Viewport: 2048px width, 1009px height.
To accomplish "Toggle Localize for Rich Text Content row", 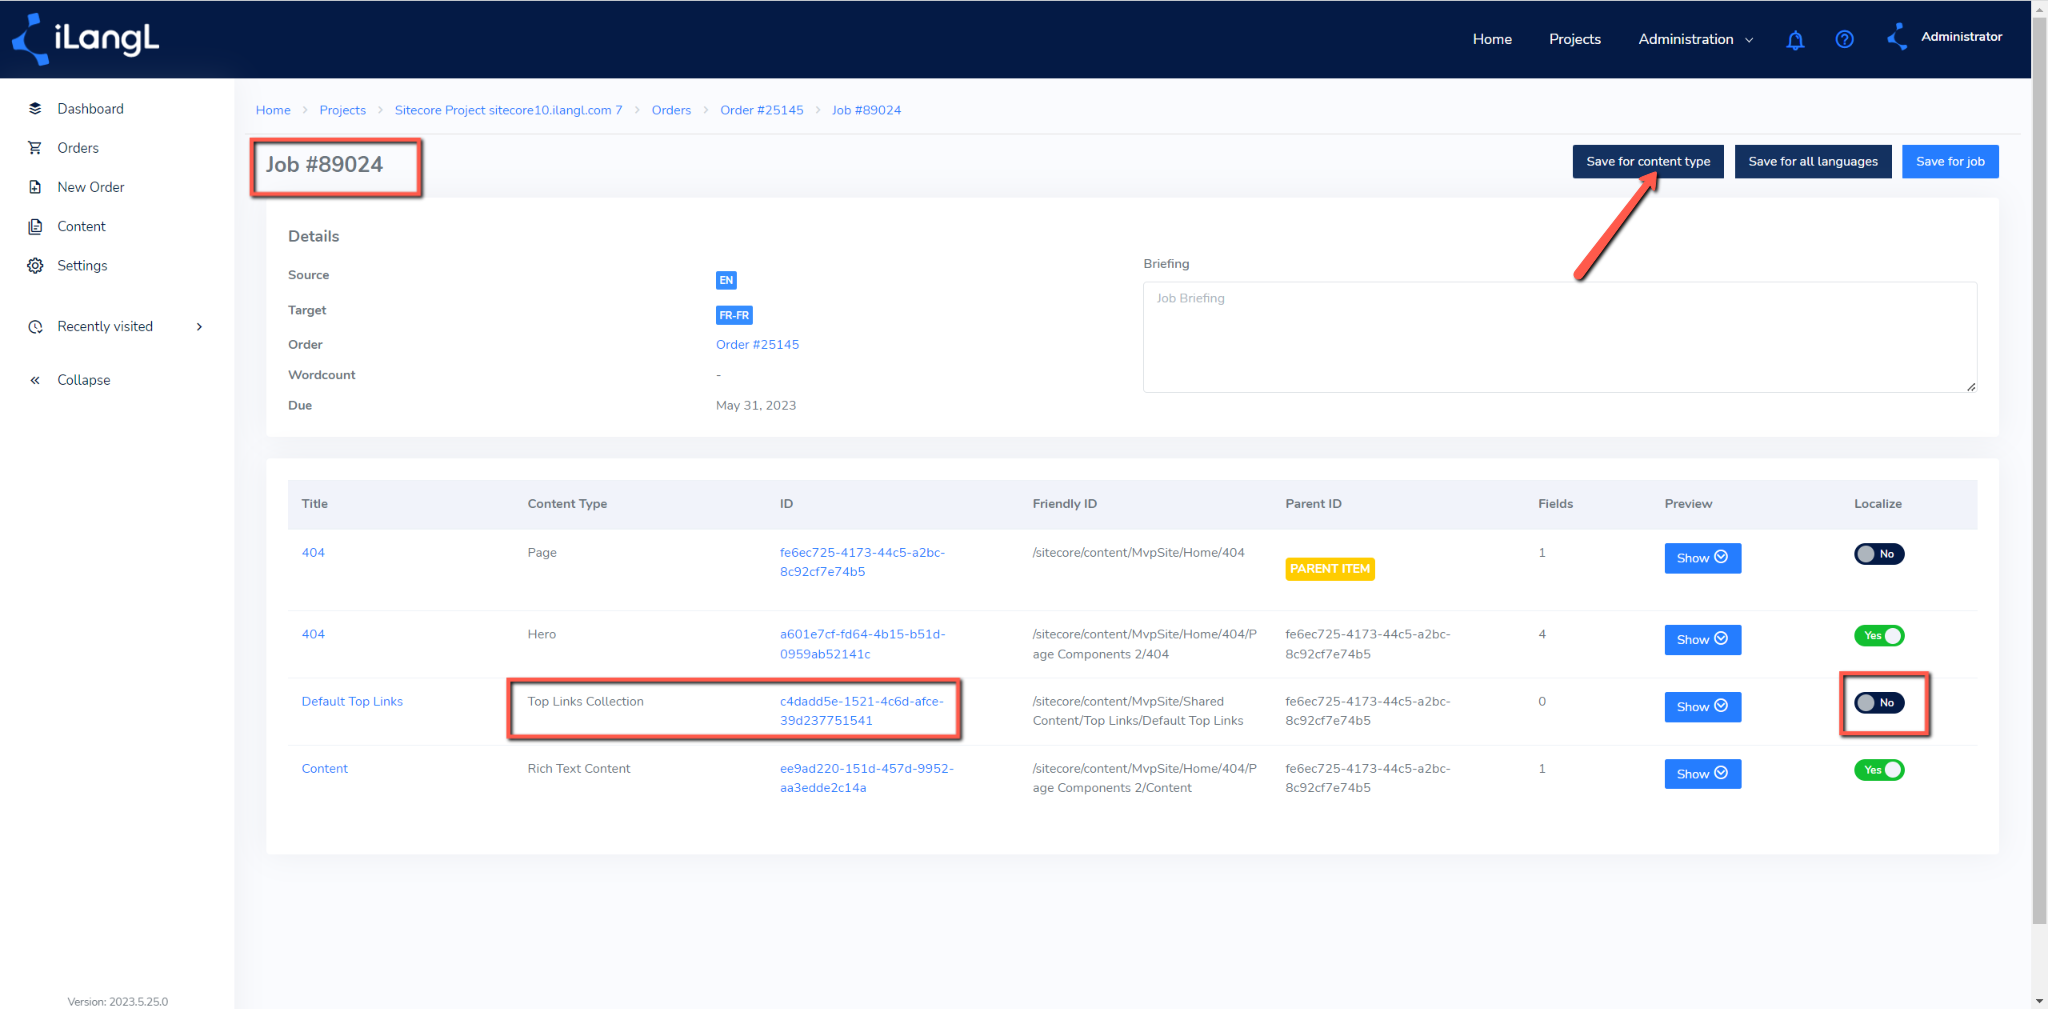I will coord(1879,770).
